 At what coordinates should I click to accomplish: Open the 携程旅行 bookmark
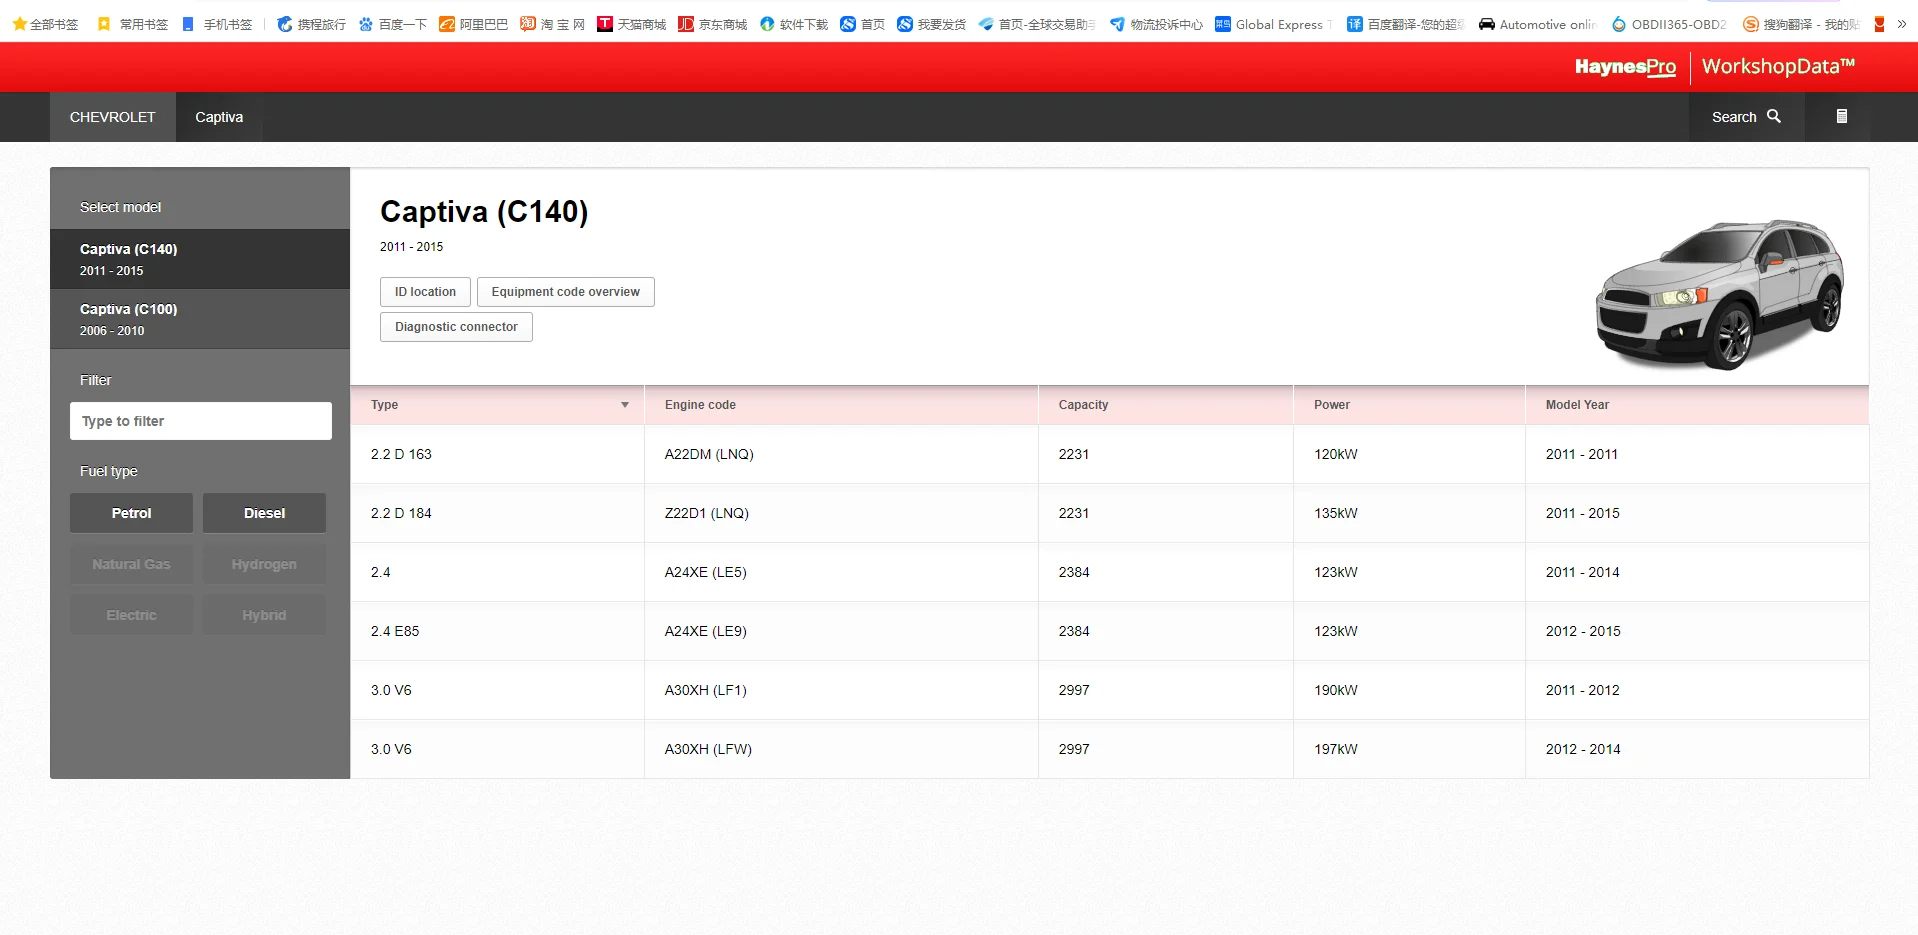311,24
